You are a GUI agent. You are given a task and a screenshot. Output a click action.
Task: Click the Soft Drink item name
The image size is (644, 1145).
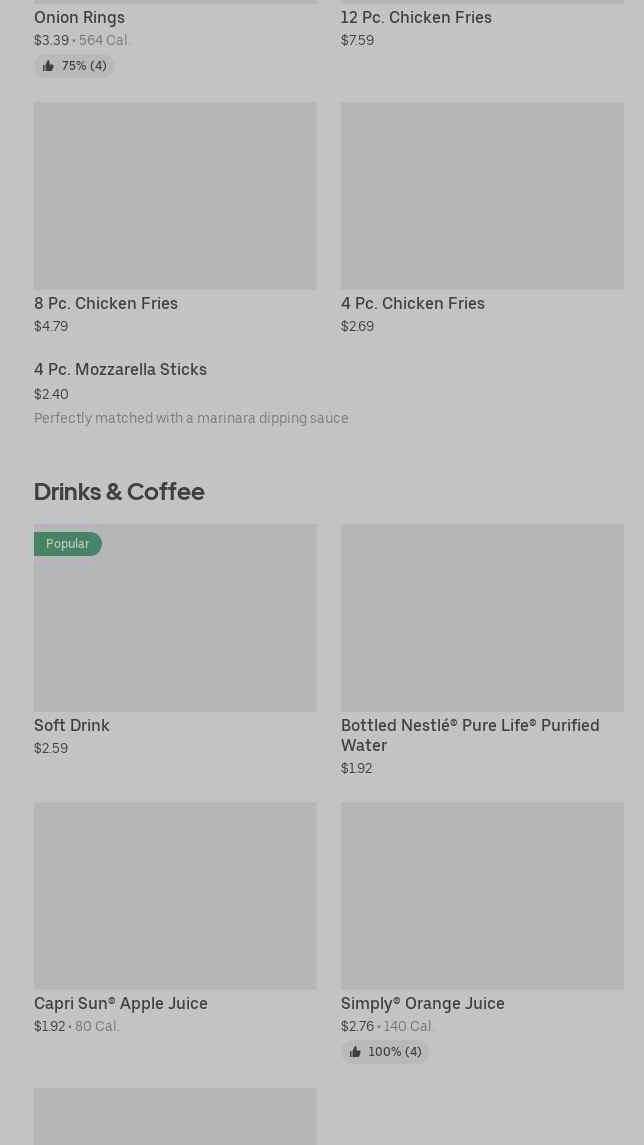point(72,725)
